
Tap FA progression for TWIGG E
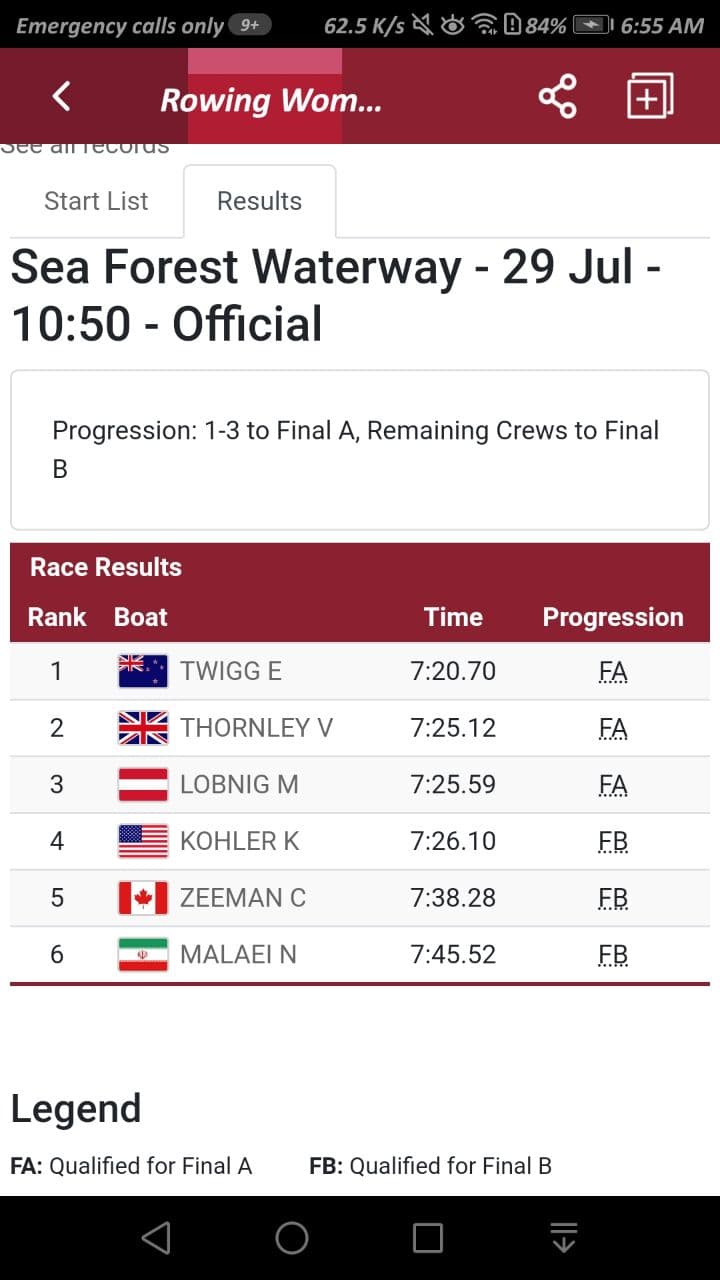(613, 671)
